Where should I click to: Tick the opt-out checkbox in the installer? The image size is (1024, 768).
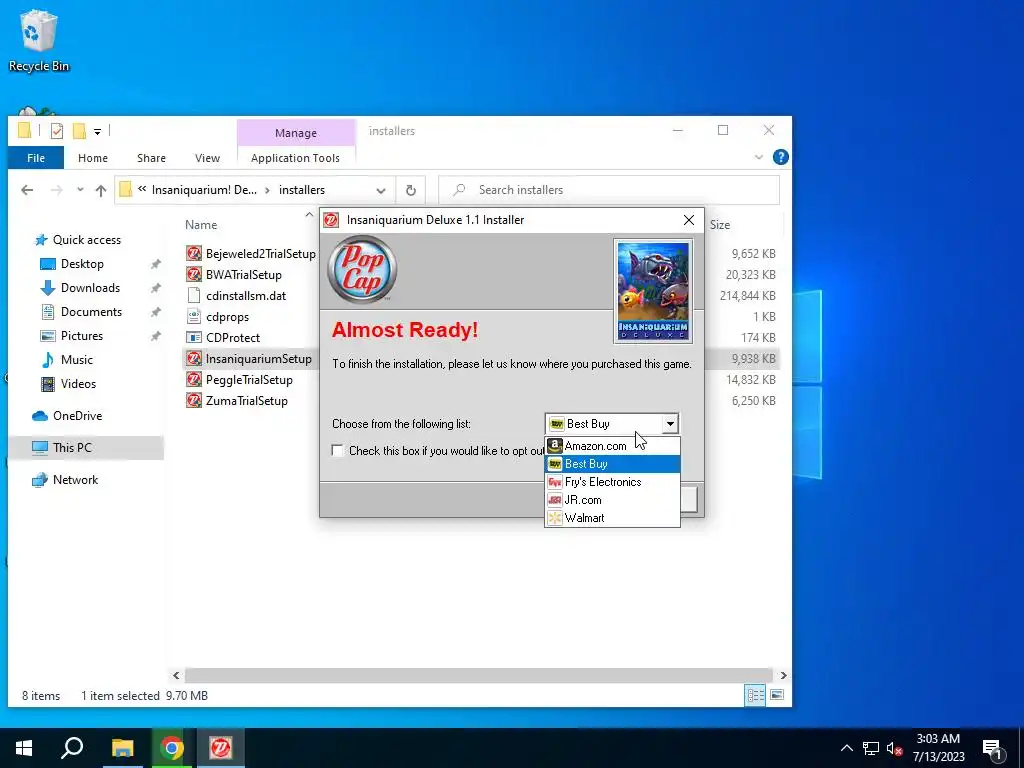tap(338, 451)
